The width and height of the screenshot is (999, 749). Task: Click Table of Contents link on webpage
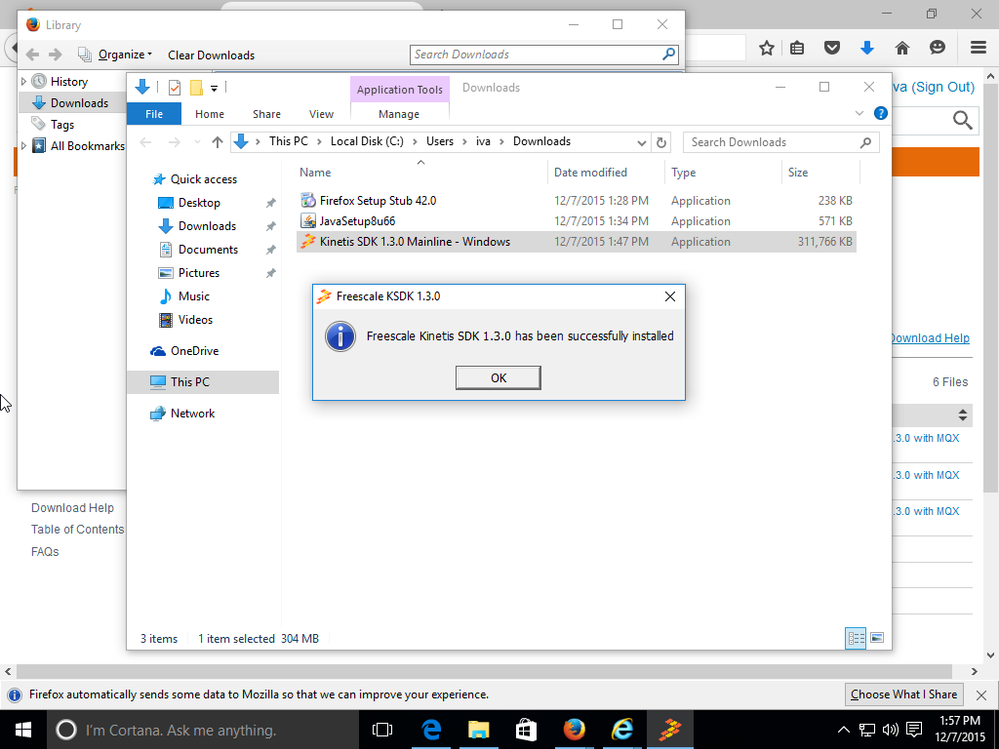[x=78, y=529]
